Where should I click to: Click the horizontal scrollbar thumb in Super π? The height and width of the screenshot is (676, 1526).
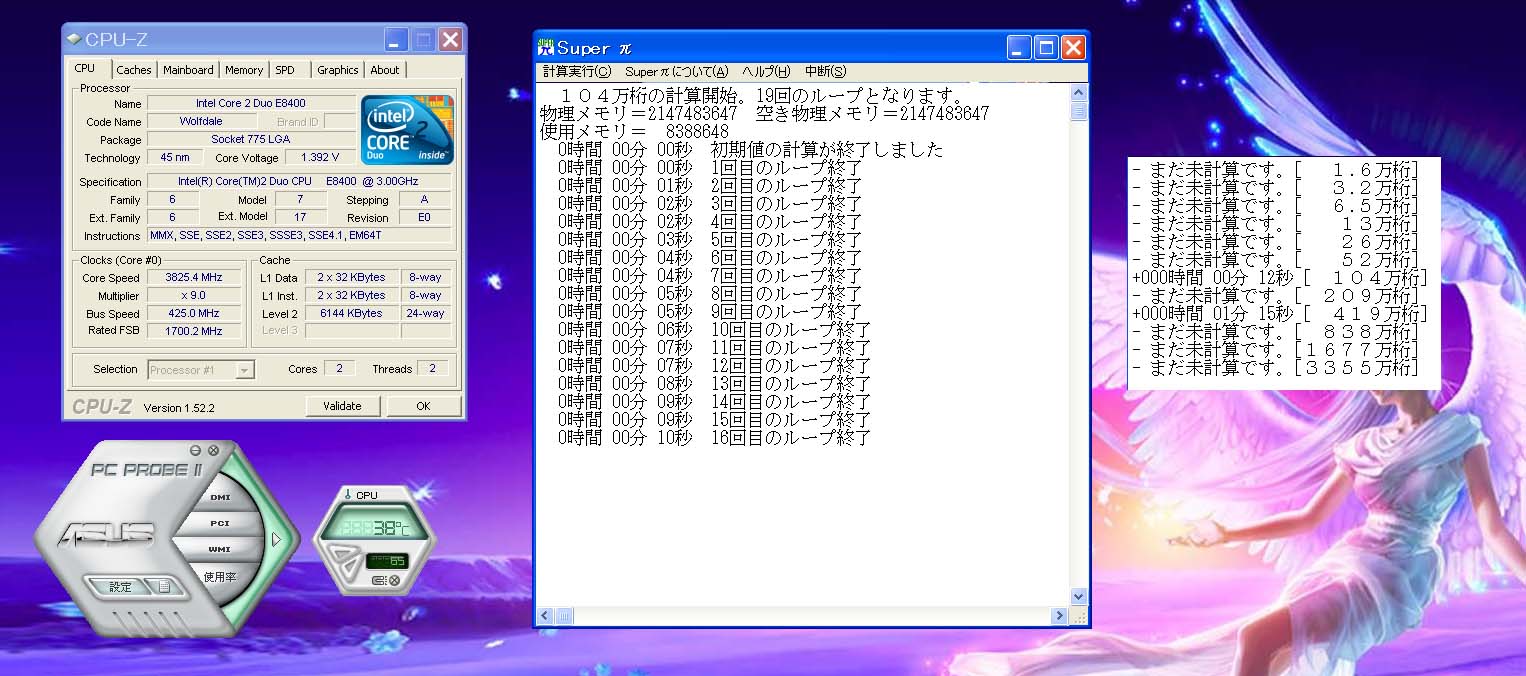(x=563, y=616)
